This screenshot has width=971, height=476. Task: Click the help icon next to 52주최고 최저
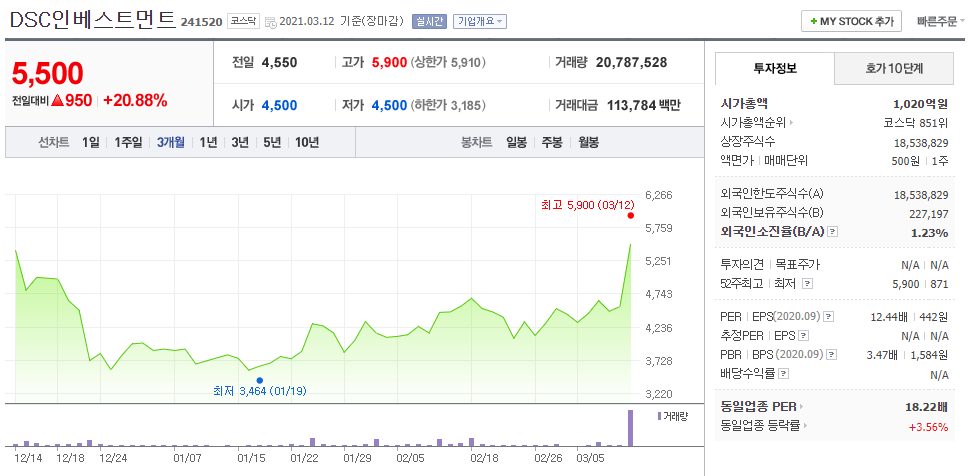(806, 283)
